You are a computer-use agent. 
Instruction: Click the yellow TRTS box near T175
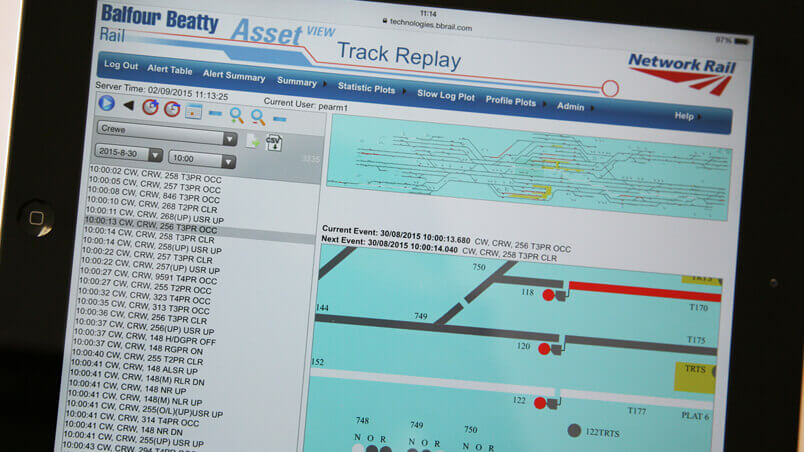[694, 377]
